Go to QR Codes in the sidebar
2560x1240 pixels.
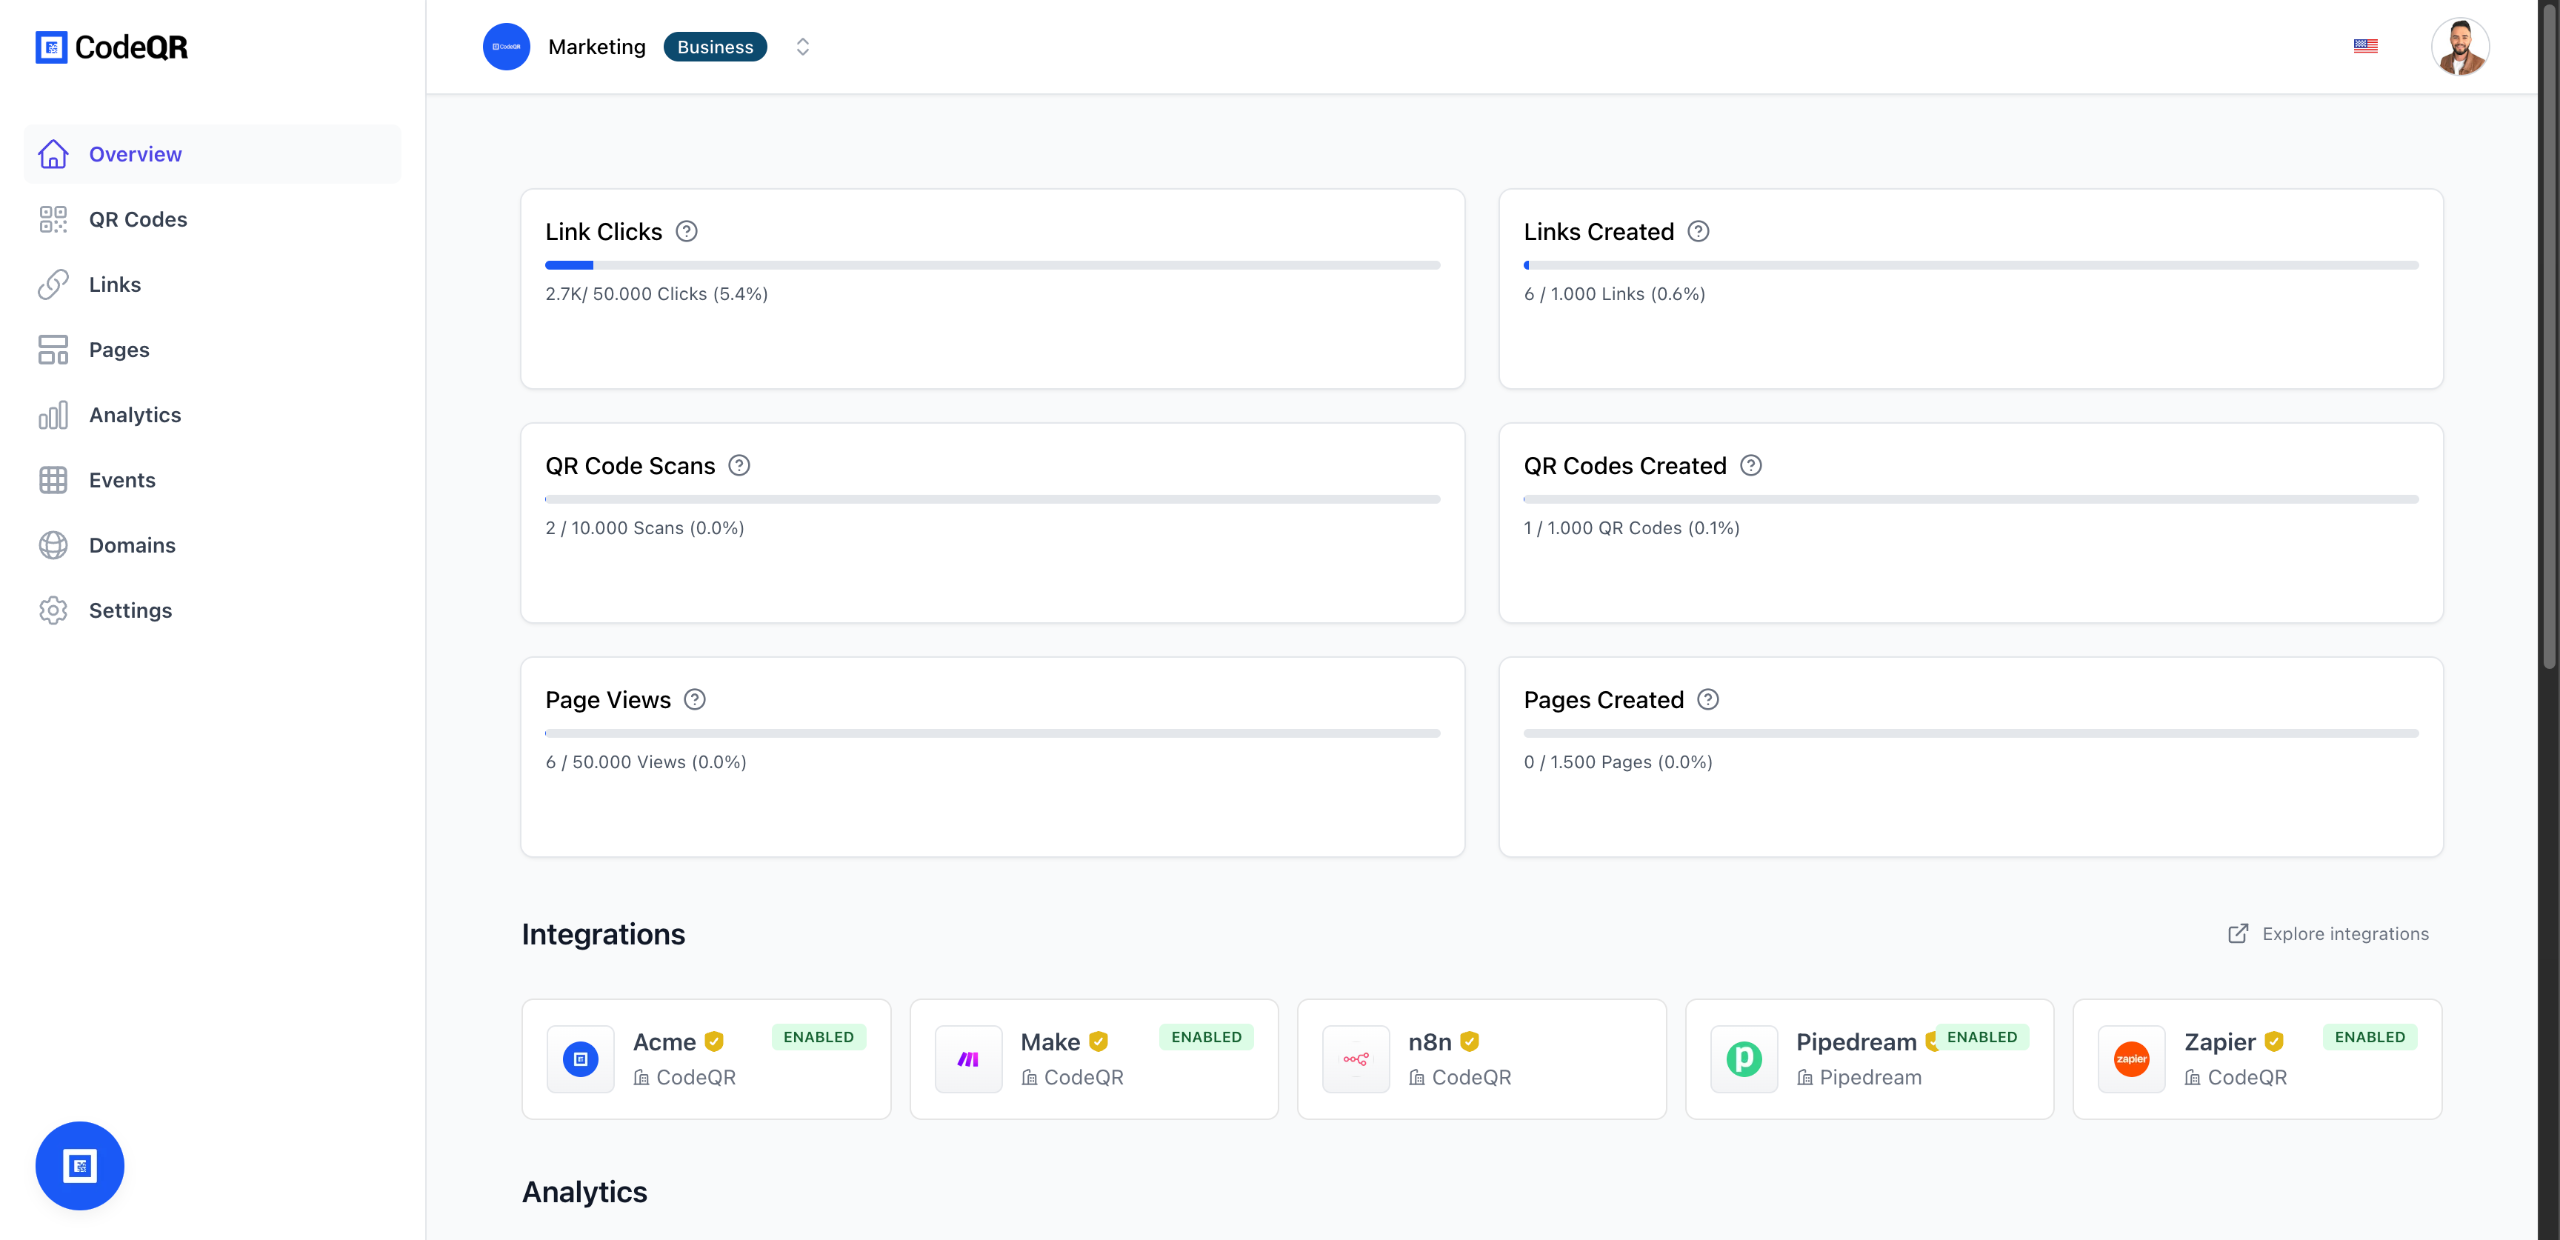[138, 219]
